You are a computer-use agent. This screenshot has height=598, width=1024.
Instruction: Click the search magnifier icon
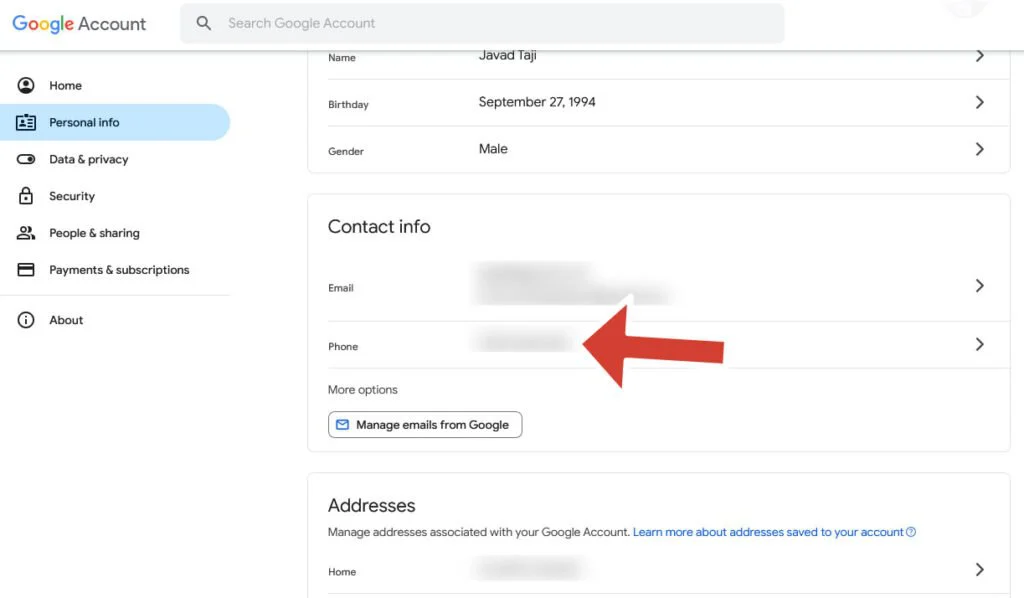click(x=204, y=22)
